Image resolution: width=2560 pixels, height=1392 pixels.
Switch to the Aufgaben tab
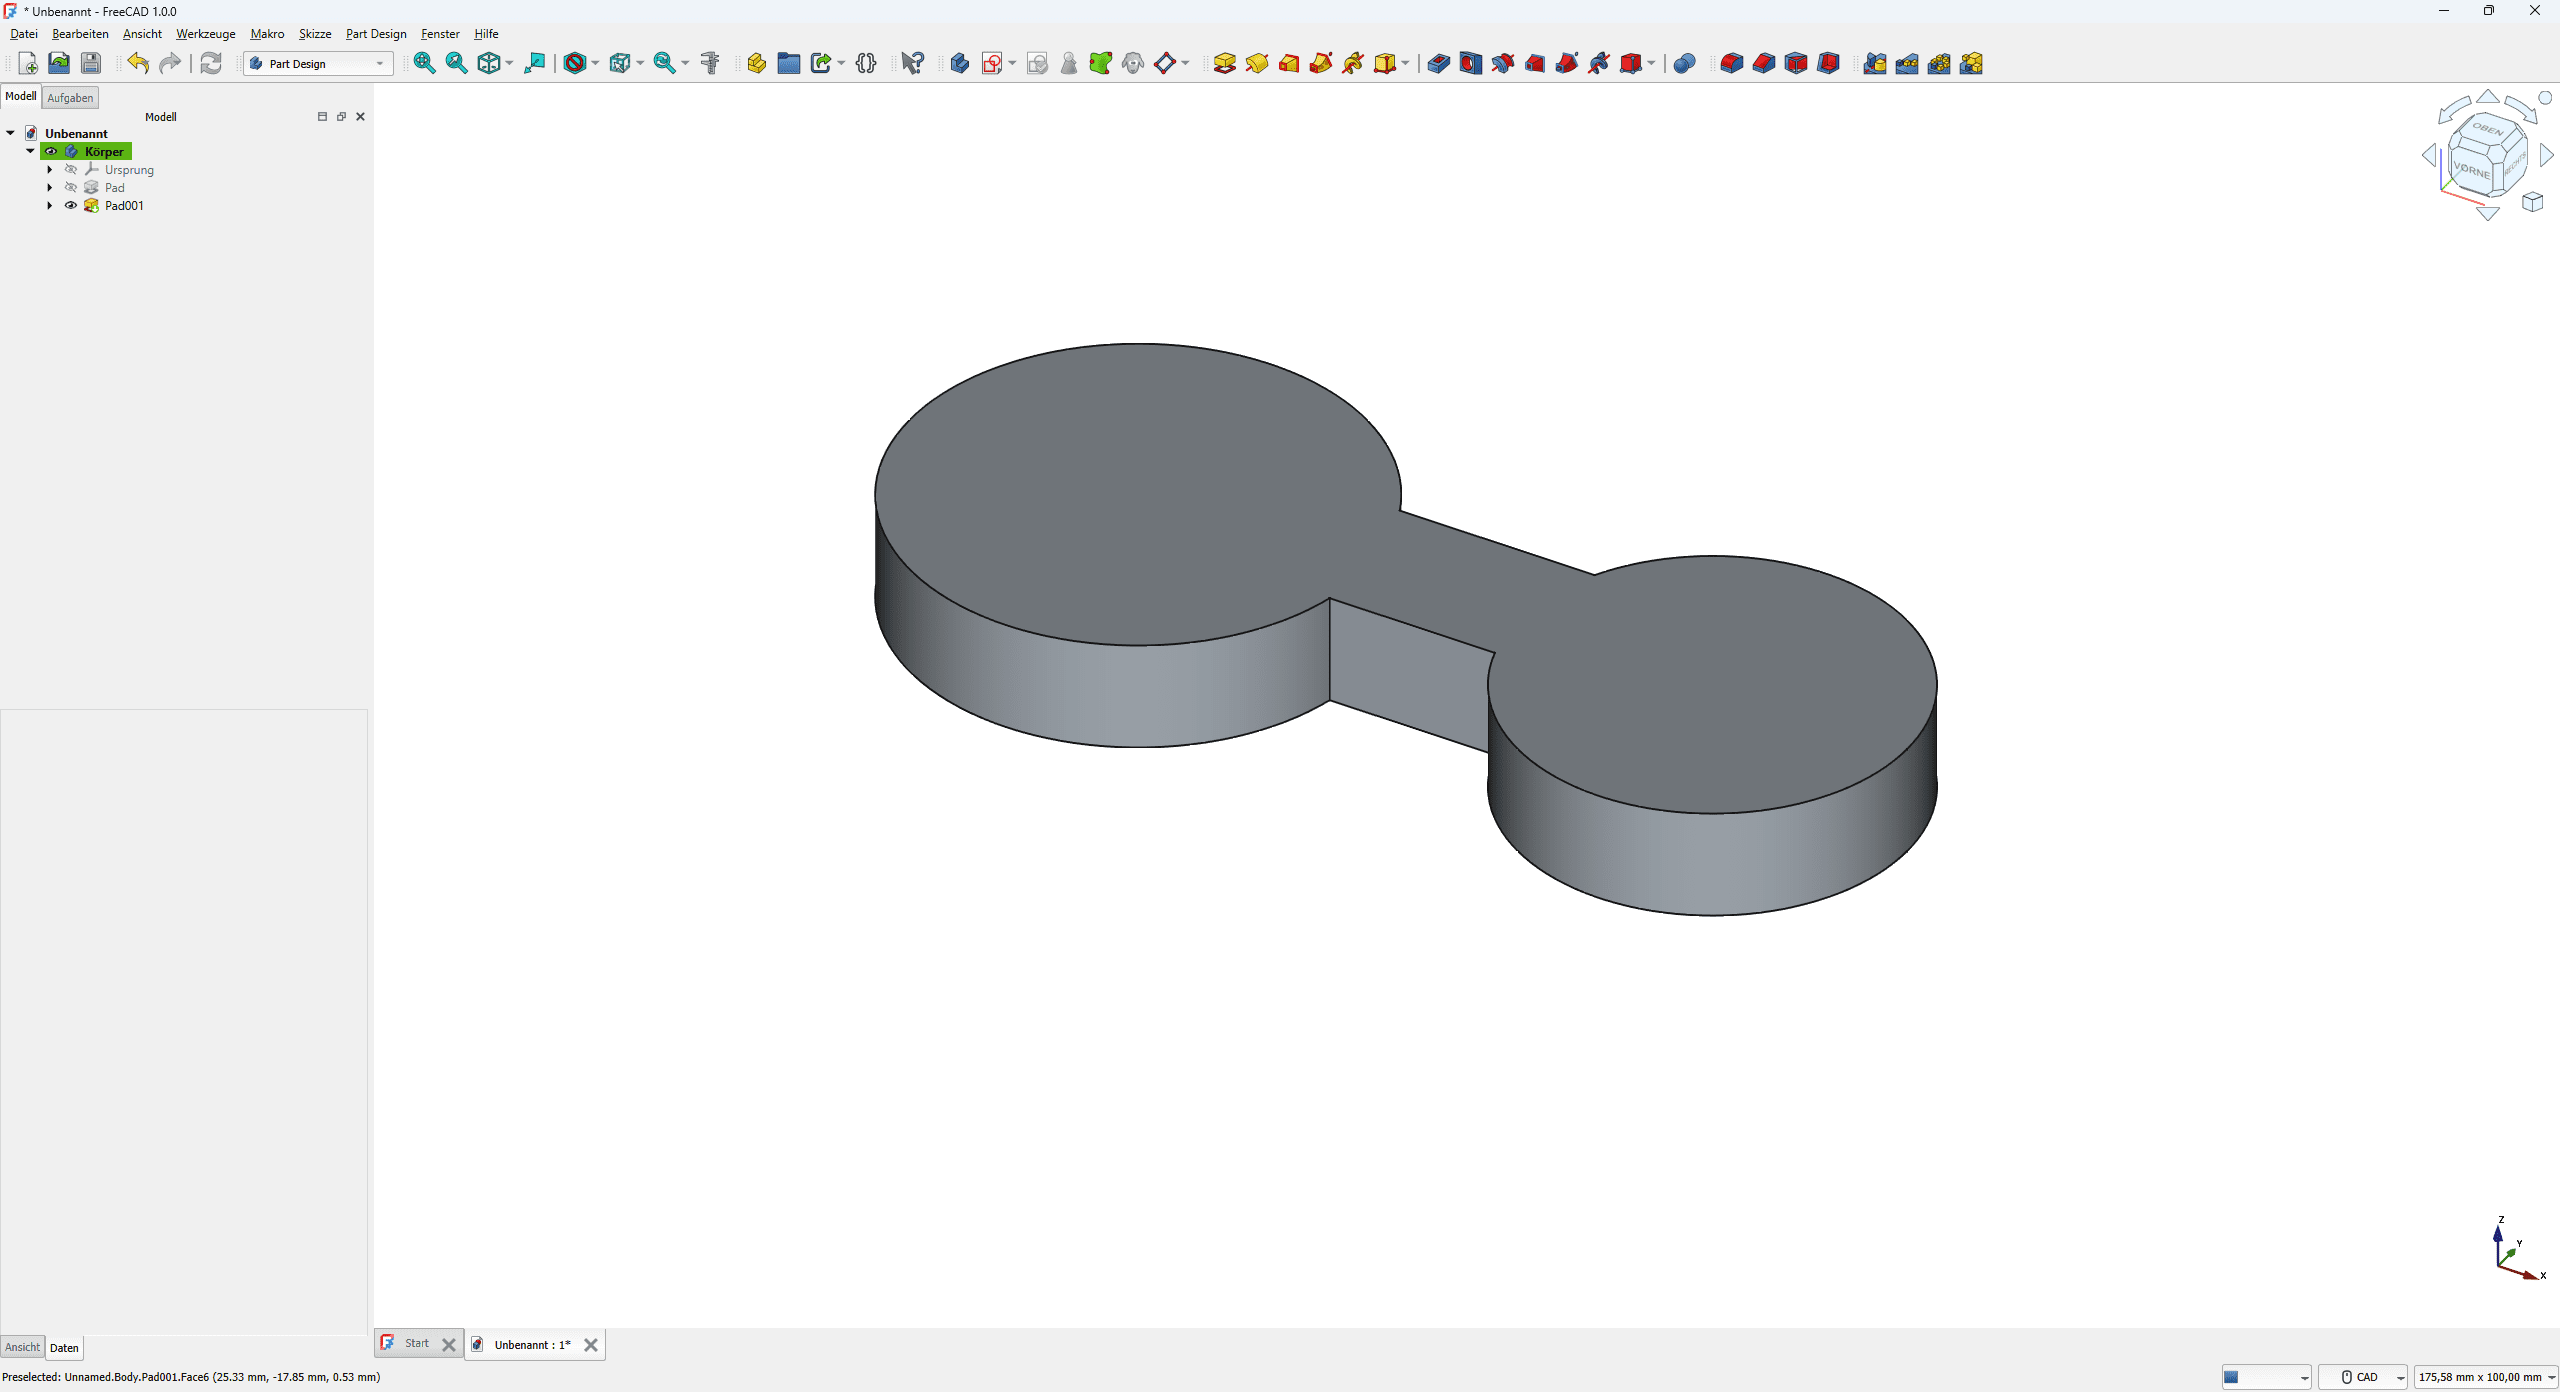point(70,98)
